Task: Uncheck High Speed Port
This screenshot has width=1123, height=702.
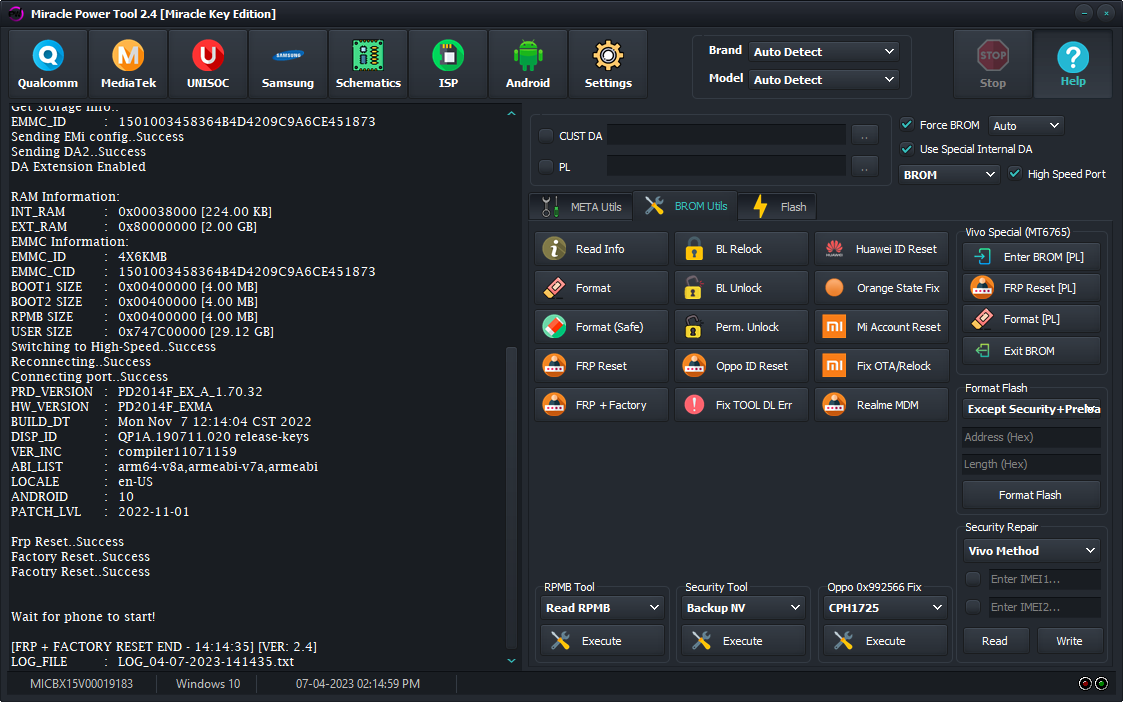Action: (x=1015, y=174)
